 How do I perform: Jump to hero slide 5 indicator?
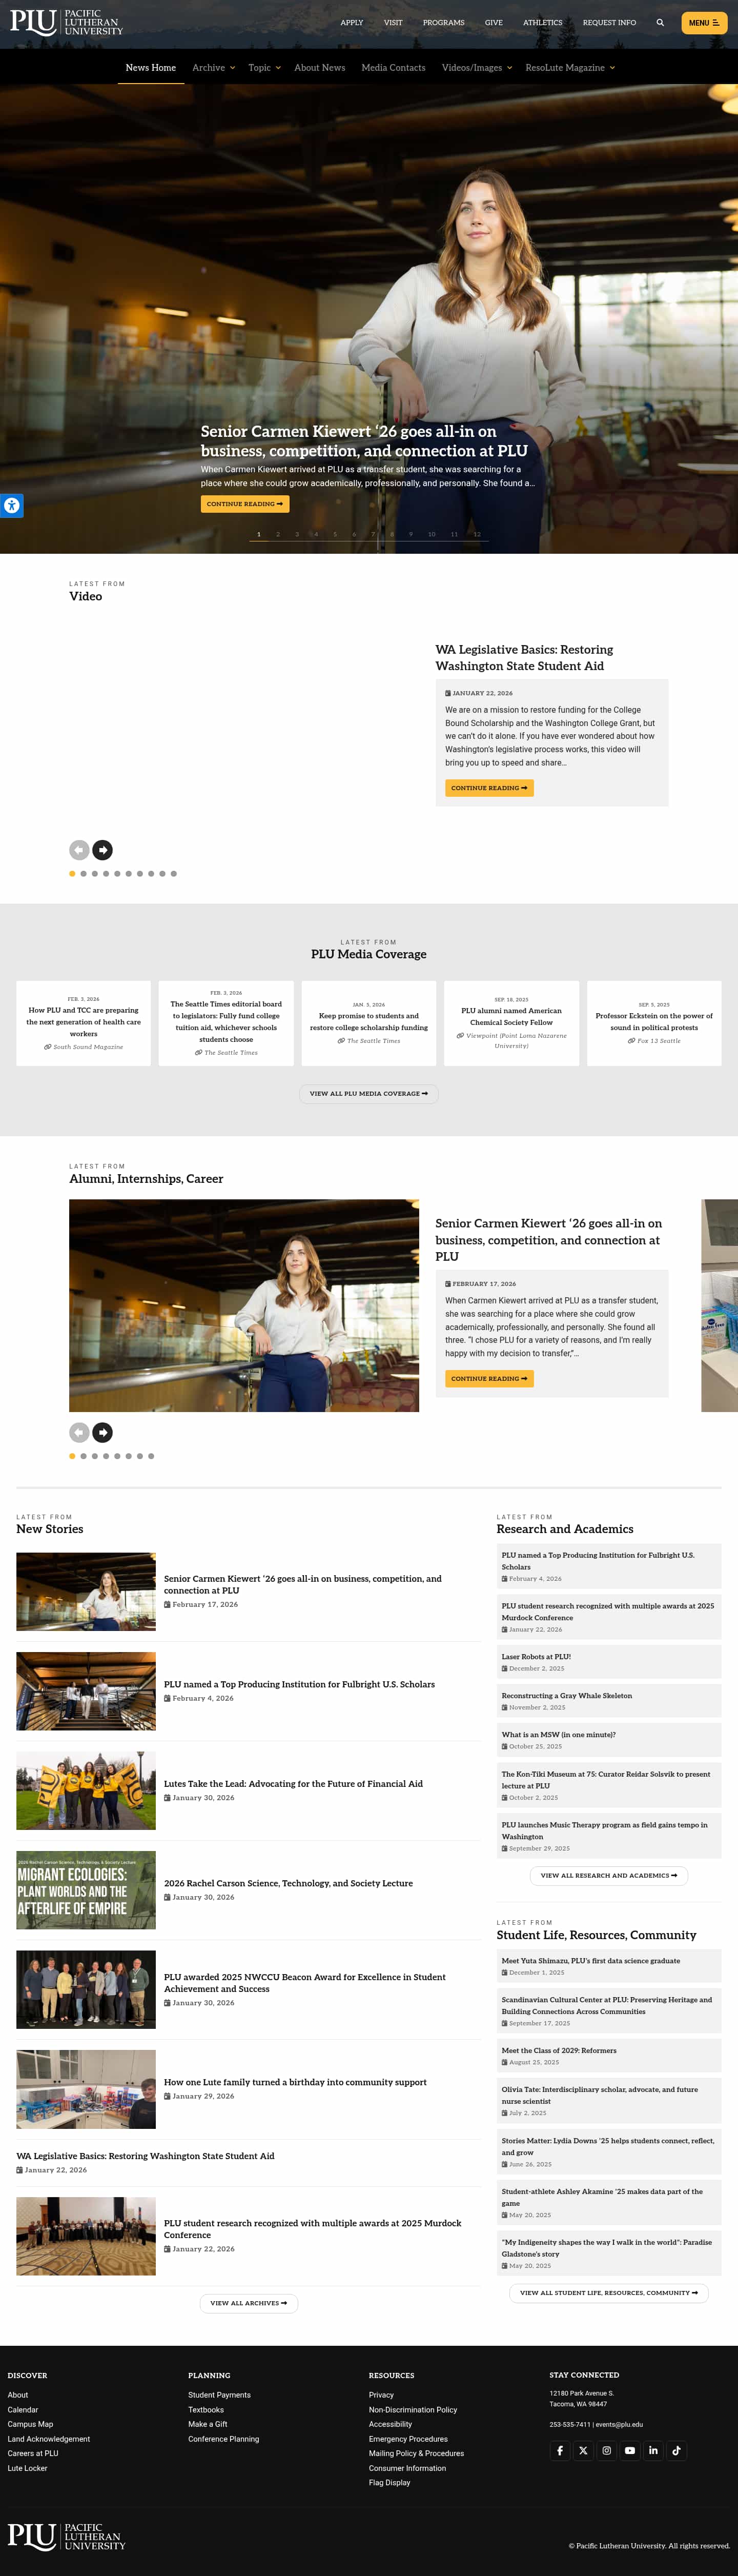335,534
